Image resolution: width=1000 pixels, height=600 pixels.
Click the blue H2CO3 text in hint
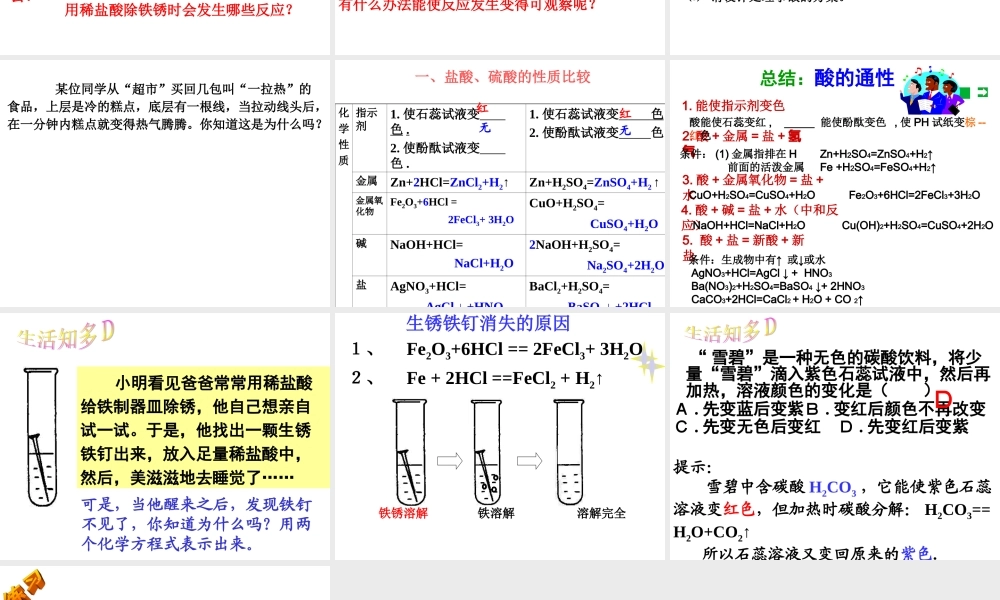coord(832,487)
